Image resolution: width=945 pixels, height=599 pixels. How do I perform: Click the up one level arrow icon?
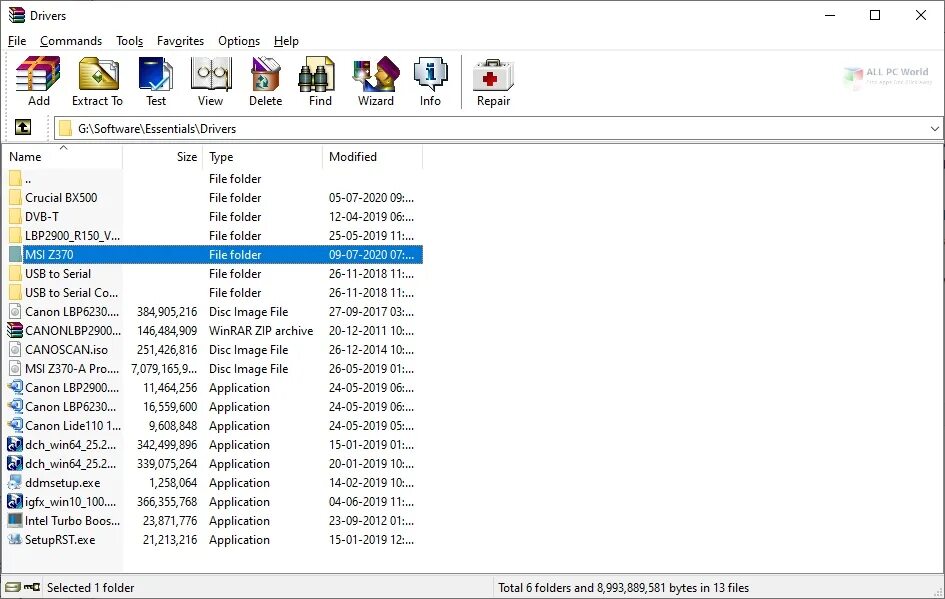click(x=23, y=127)
